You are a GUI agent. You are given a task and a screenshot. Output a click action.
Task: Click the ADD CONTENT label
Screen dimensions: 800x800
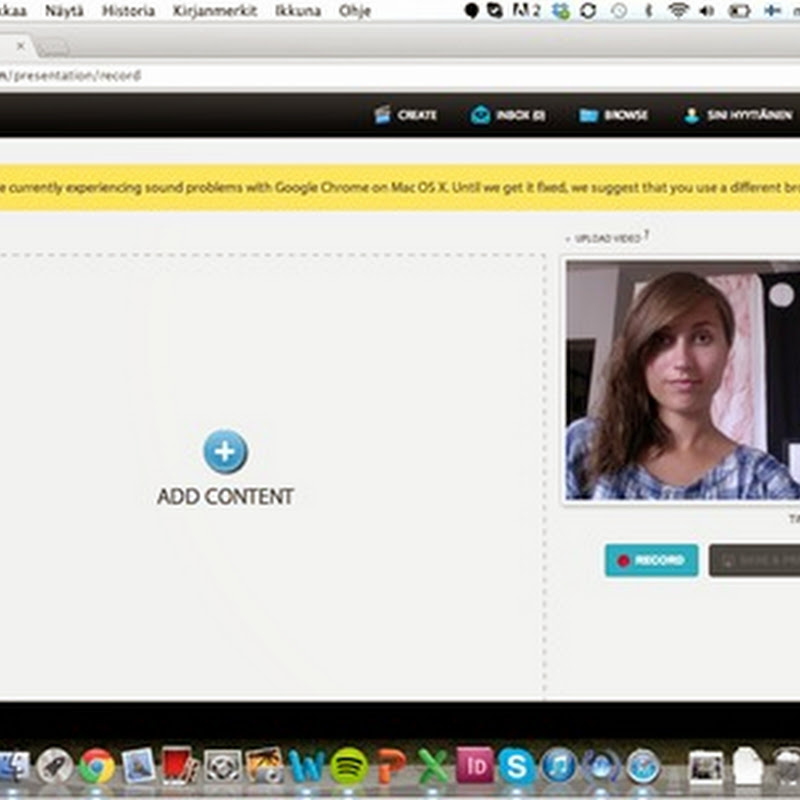point(226,496)
